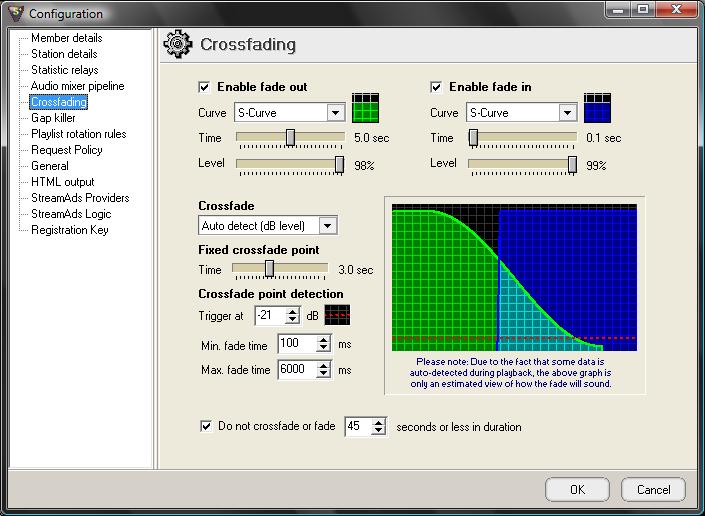Open Member details settings page
The height and width of the screenshot is (516, 705).
pos(67,38)
